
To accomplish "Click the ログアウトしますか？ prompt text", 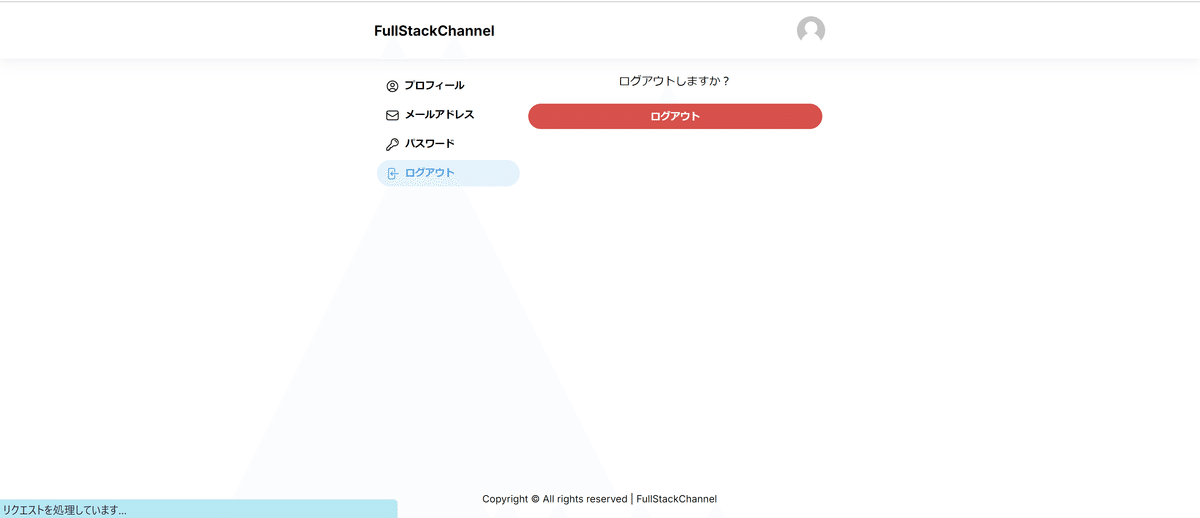I will pyautogui.click(x=675, y=81).
